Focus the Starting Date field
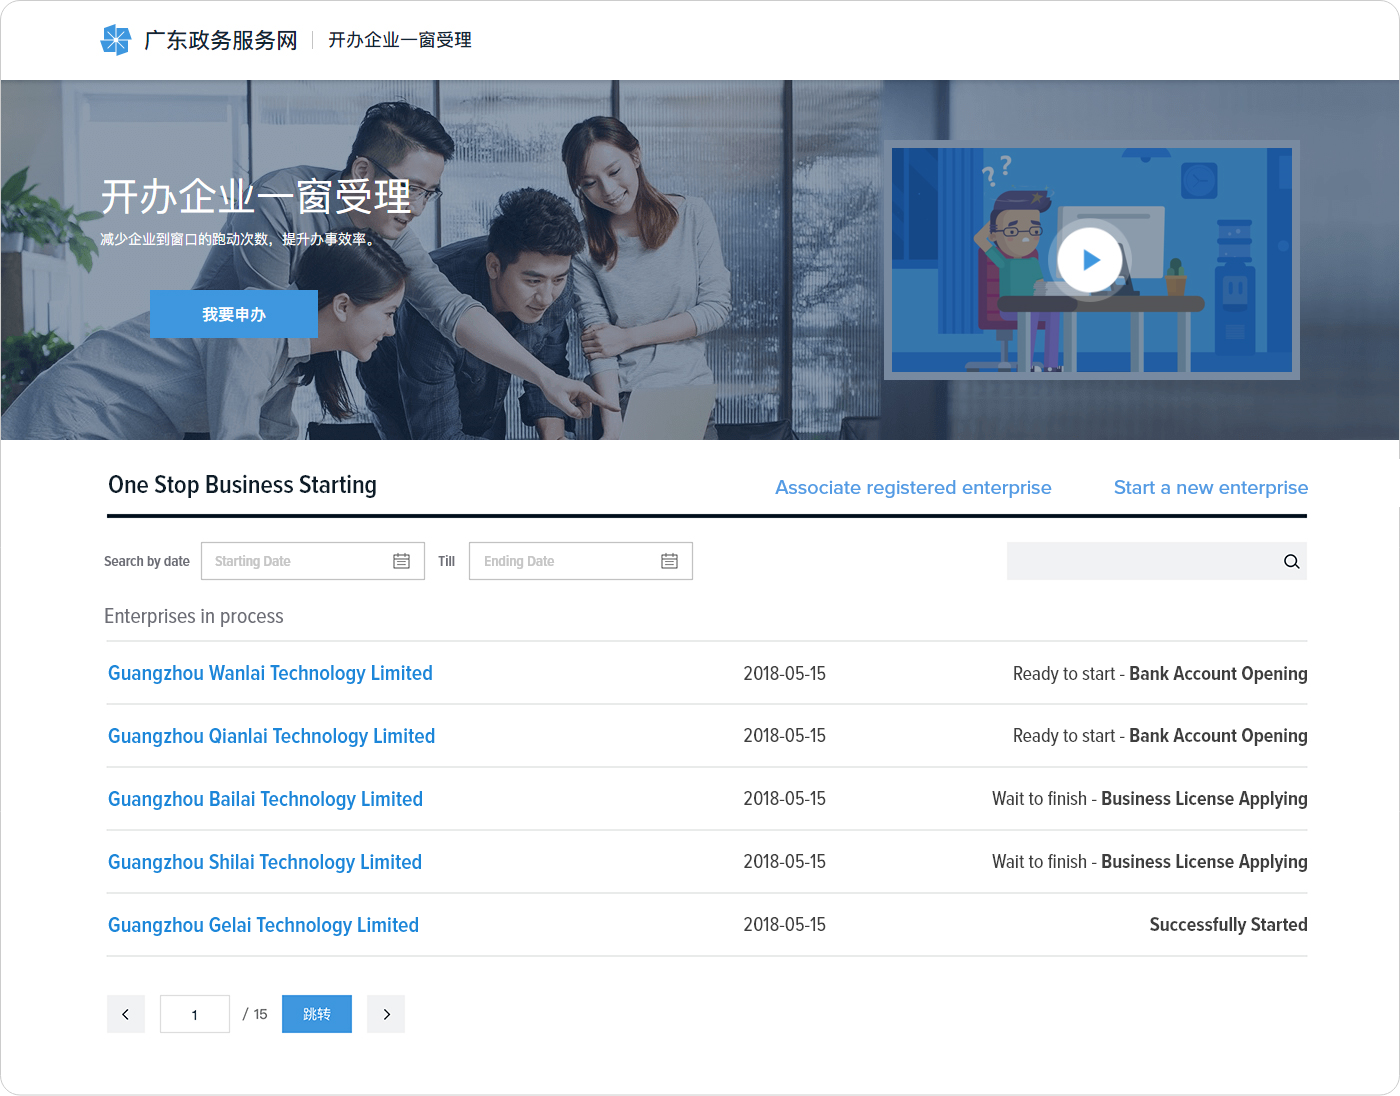This screenshot has width=1400, height=1096. (x=313, y=561)
